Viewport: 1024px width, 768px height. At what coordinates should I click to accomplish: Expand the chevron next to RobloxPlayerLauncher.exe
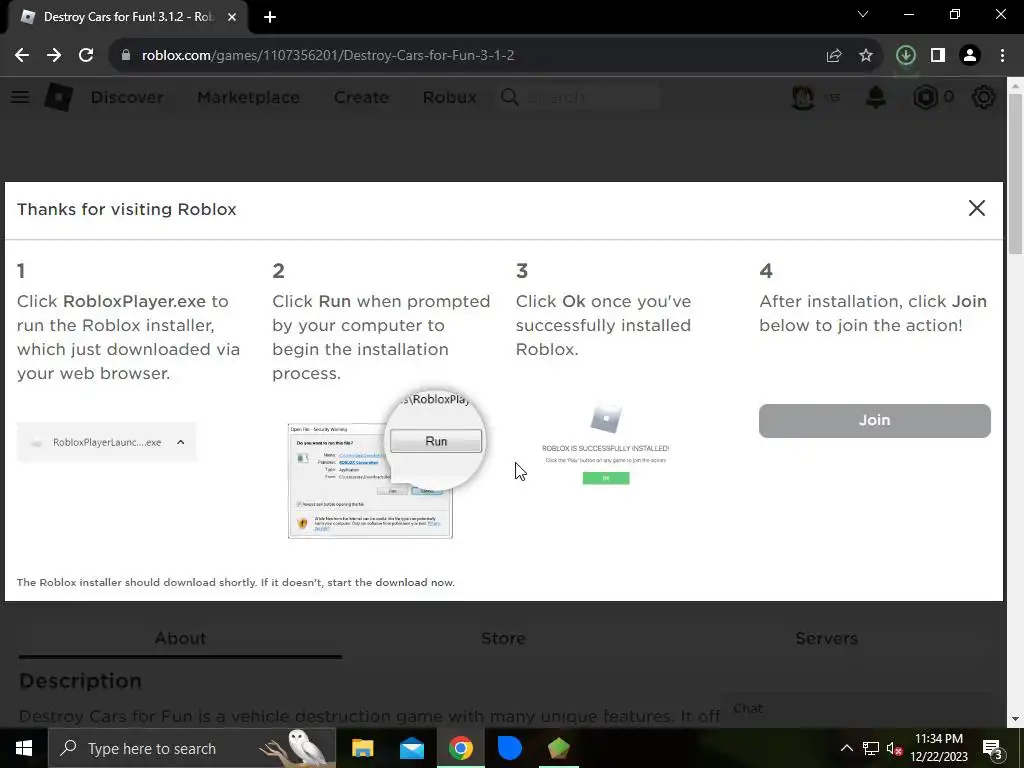(x=181, y=442)
